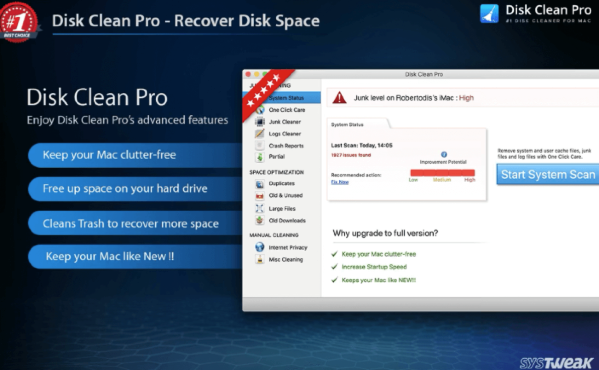Screen dimensions: 599x370
Task: Click the Fix Now link
Action: tap(340, 182)
